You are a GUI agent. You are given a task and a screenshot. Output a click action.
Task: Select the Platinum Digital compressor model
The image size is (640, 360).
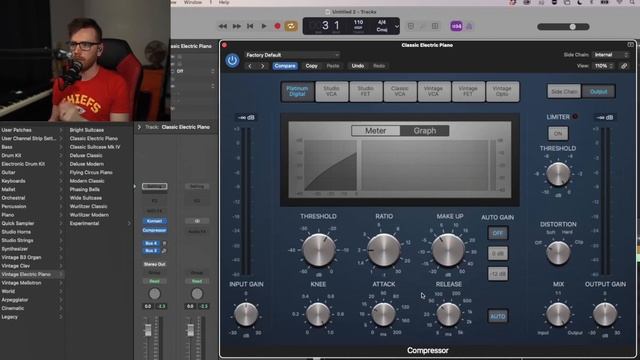pos(297,91)
